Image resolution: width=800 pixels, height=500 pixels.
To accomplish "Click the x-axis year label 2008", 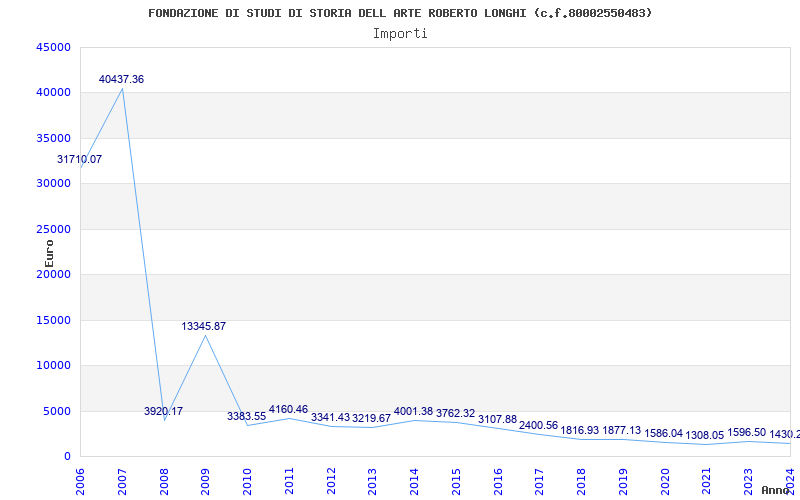I will coord(164,482).
